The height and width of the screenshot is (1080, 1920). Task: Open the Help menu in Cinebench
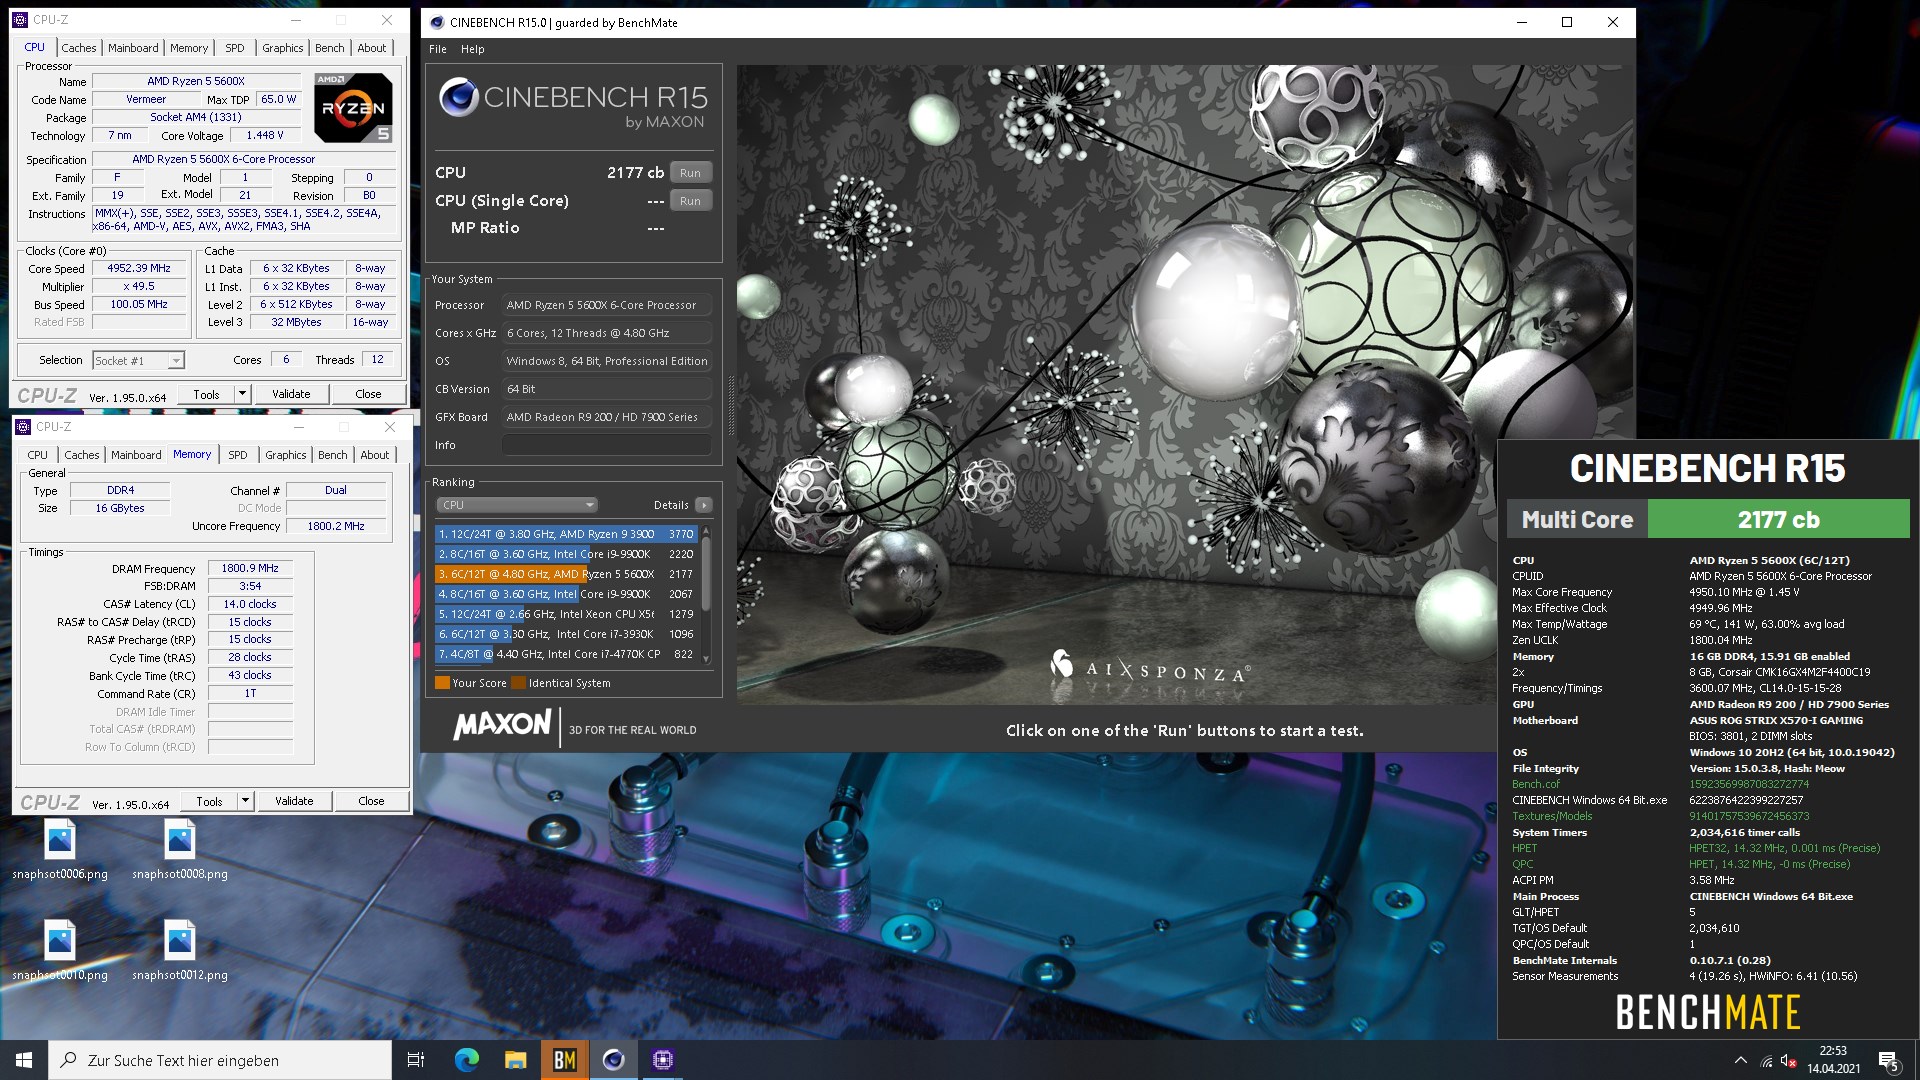click(x=473, y=49)
